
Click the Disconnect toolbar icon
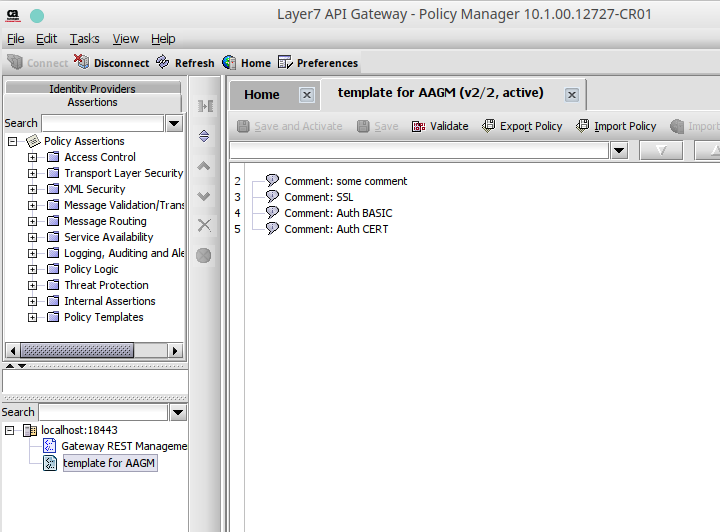tap(84, 62)
